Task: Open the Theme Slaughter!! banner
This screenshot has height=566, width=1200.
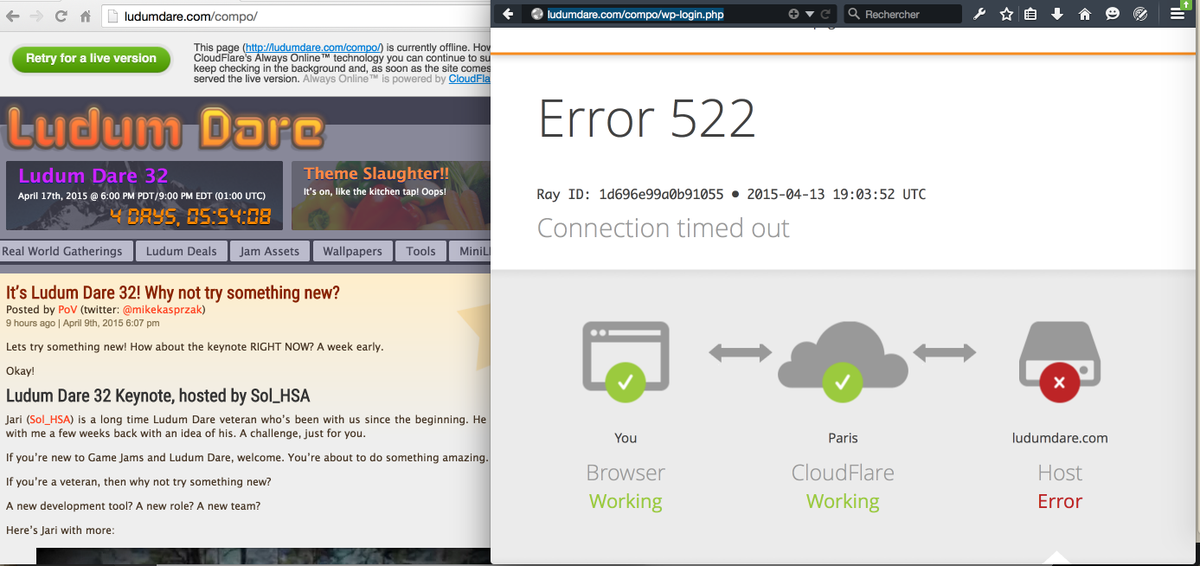Action: pos(391,196)
